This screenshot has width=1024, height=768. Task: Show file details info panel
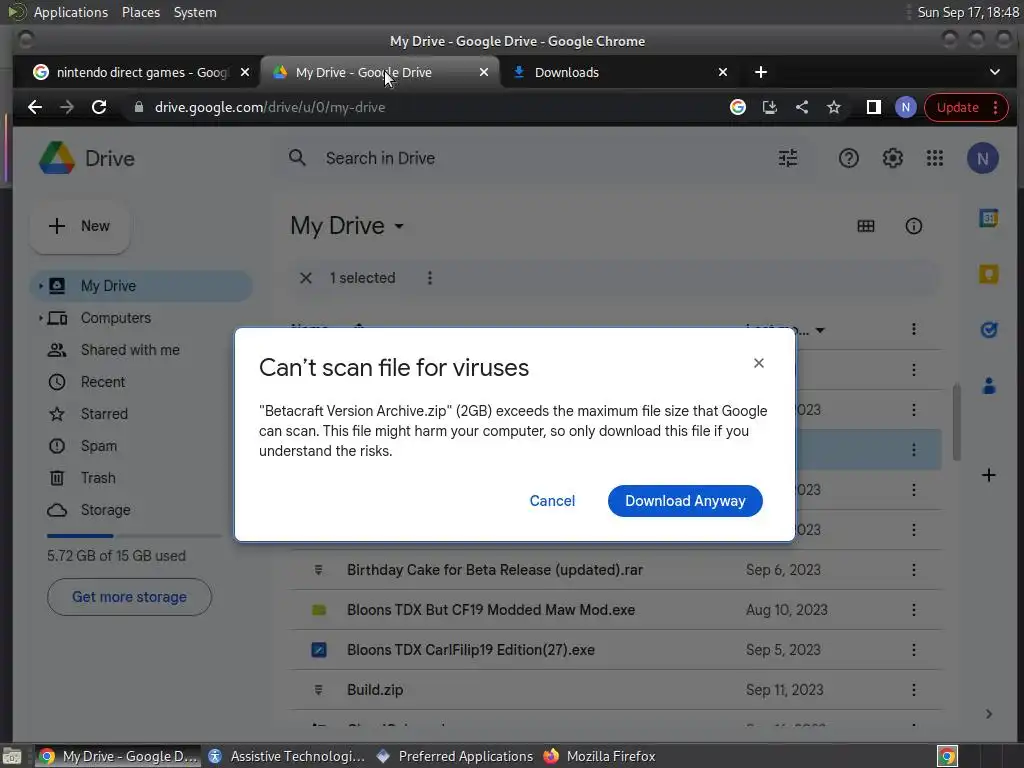913,226
